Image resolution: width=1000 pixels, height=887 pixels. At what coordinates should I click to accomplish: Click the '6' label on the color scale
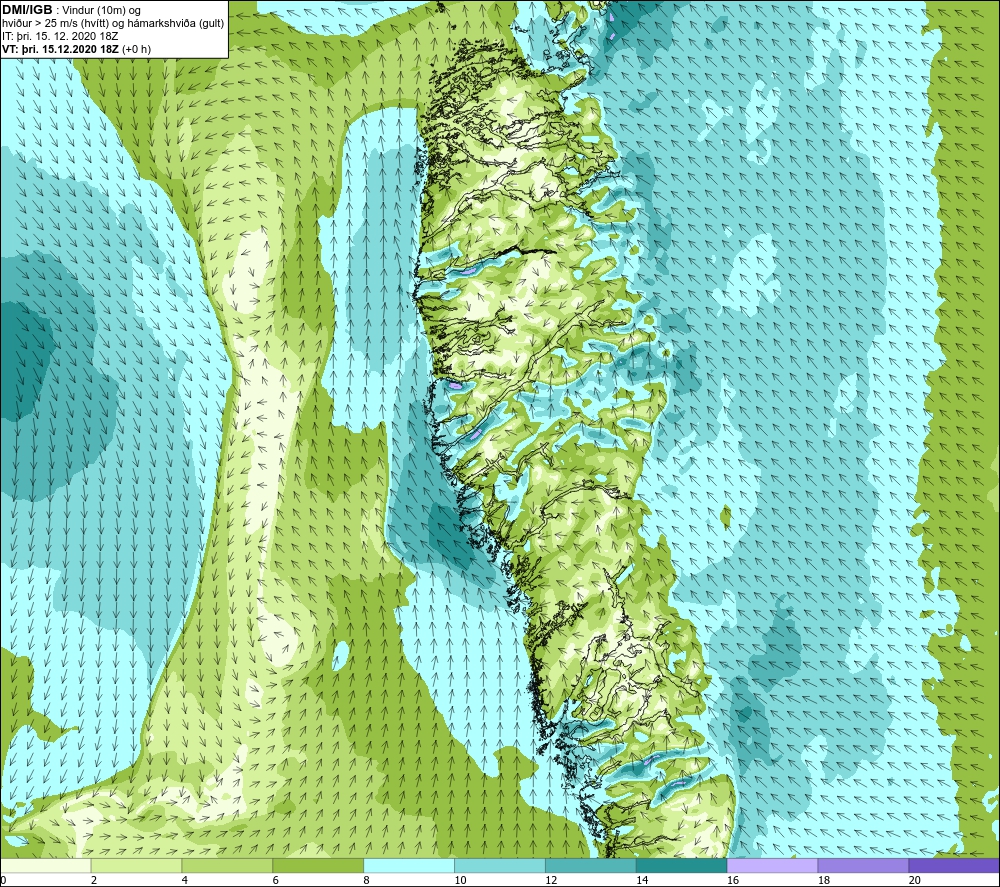[276, 880]
